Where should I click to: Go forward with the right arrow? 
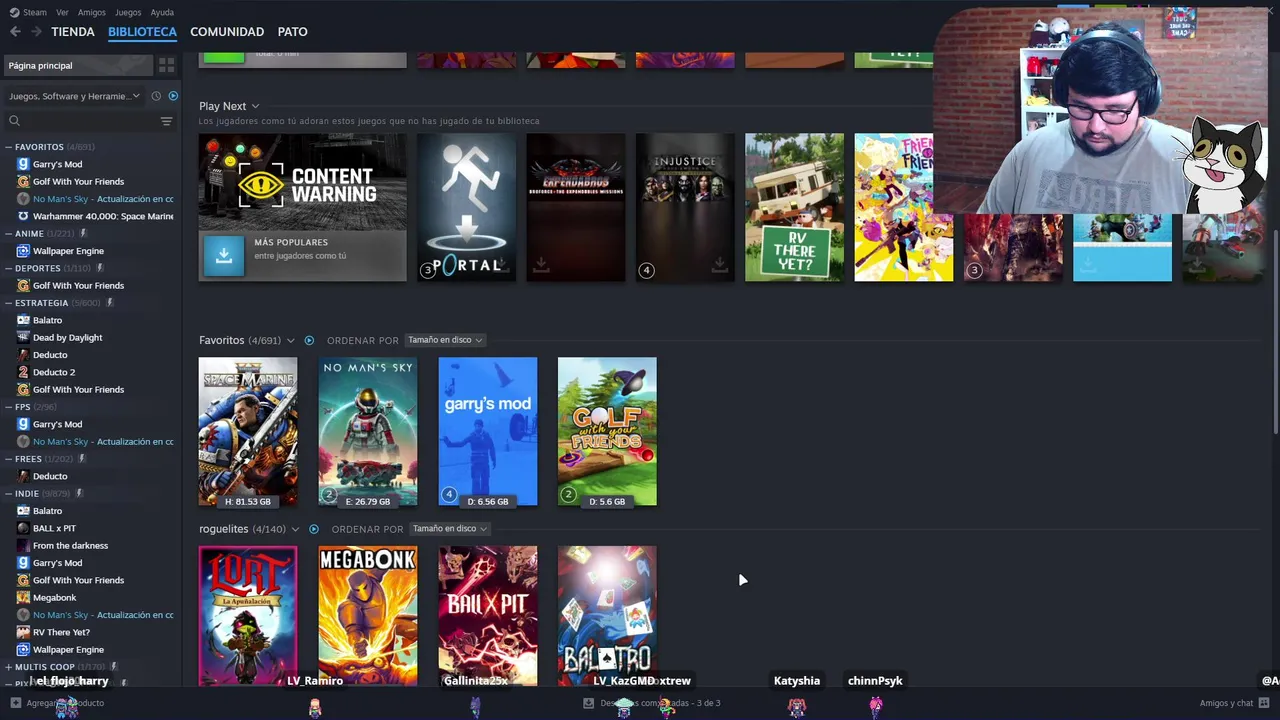(x=36, y=32)
